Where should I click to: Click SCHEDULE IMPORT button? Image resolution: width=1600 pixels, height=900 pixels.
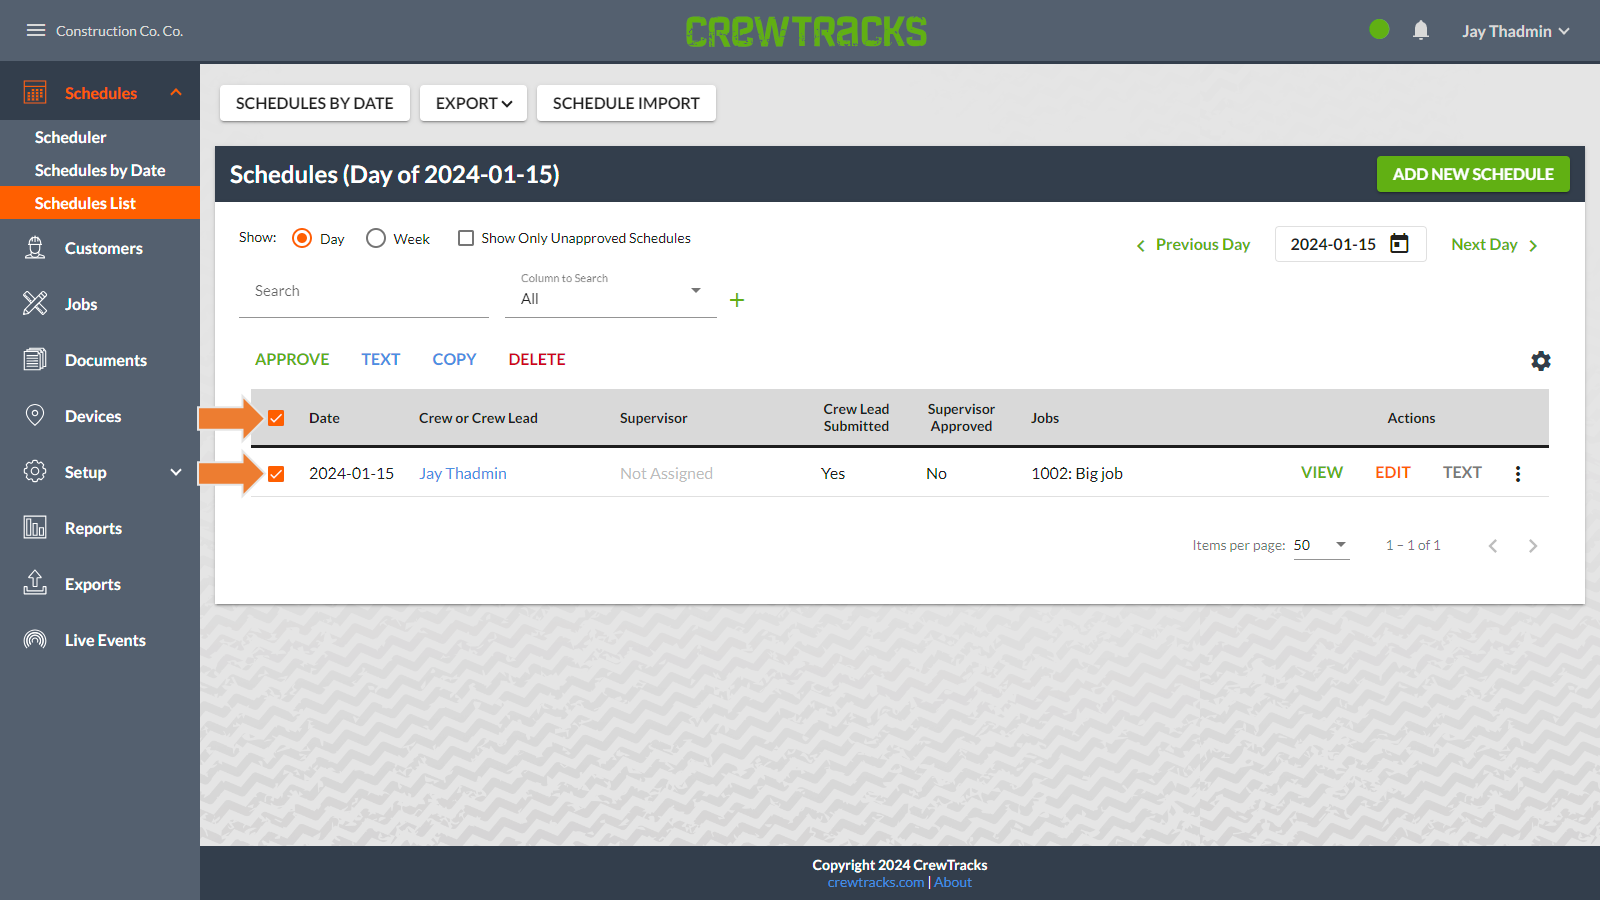tap(626, 103)
